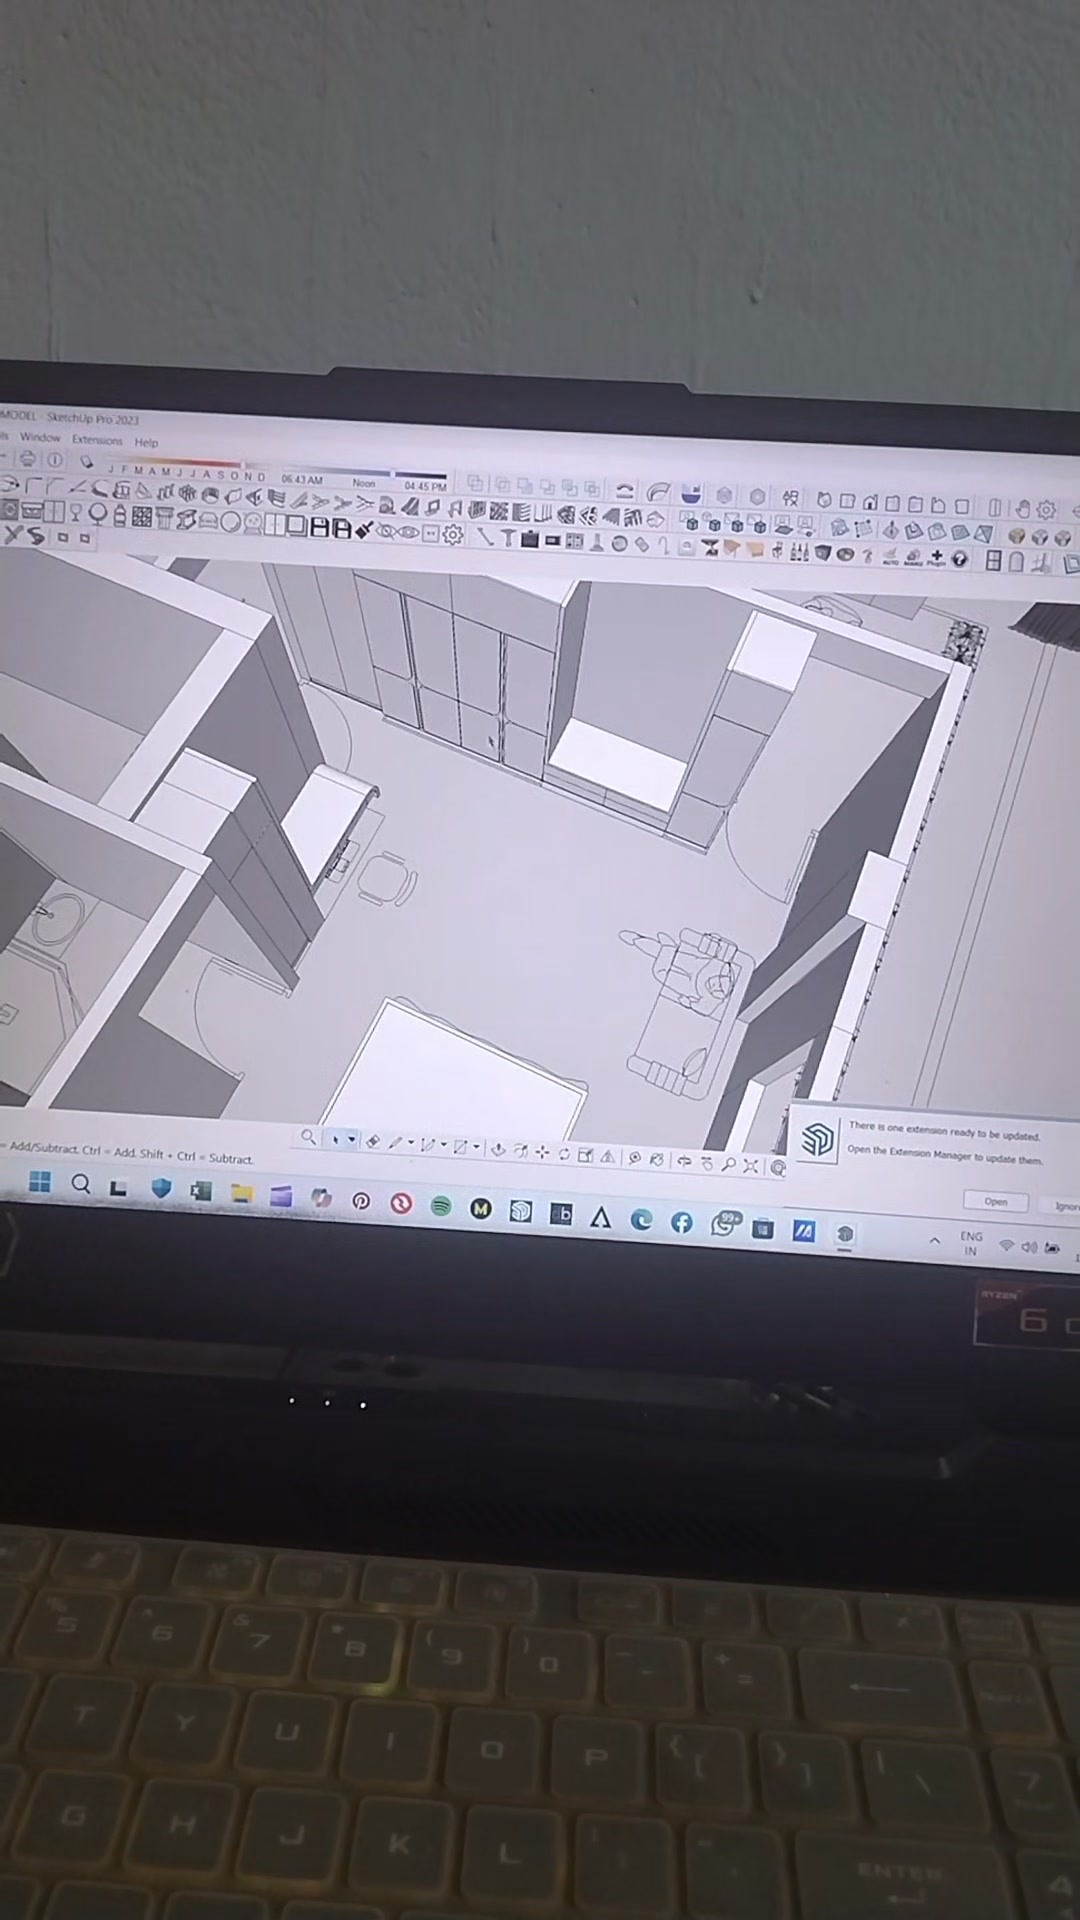Click the goblet glass component icon

point(75,512)
